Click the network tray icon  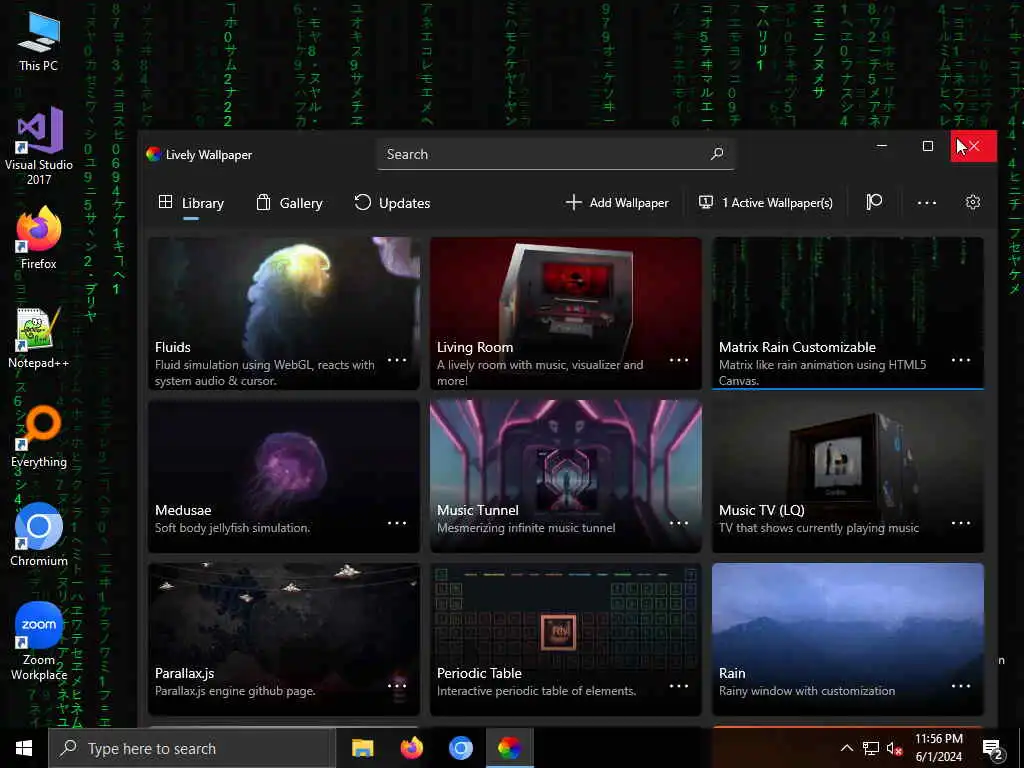click(x=871, y=748)
